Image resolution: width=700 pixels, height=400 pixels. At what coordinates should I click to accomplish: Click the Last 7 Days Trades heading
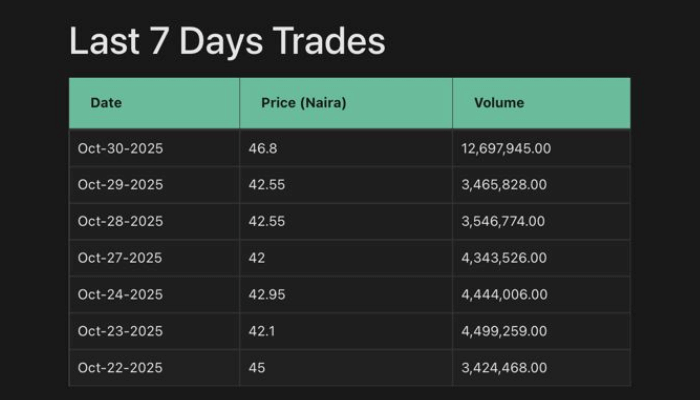pos(227,42)
